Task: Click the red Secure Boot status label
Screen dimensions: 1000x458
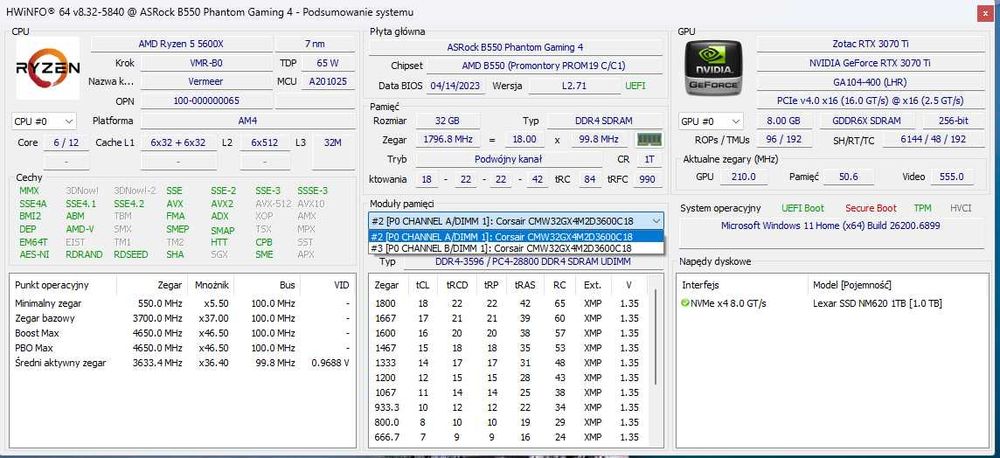Action: tap(871, 208)
